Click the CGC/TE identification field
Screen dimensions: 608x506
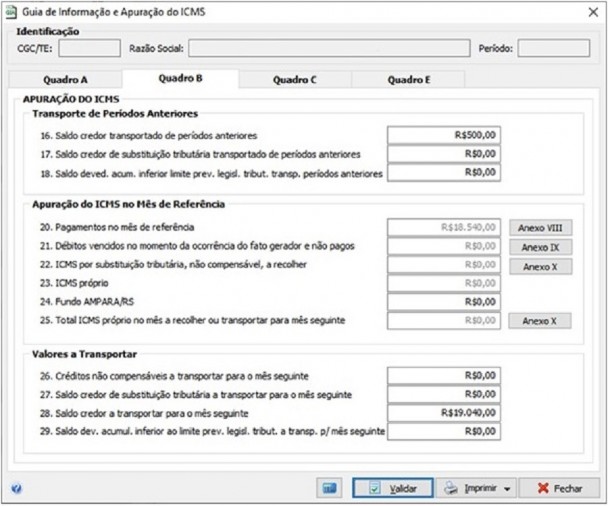(90, 47)
